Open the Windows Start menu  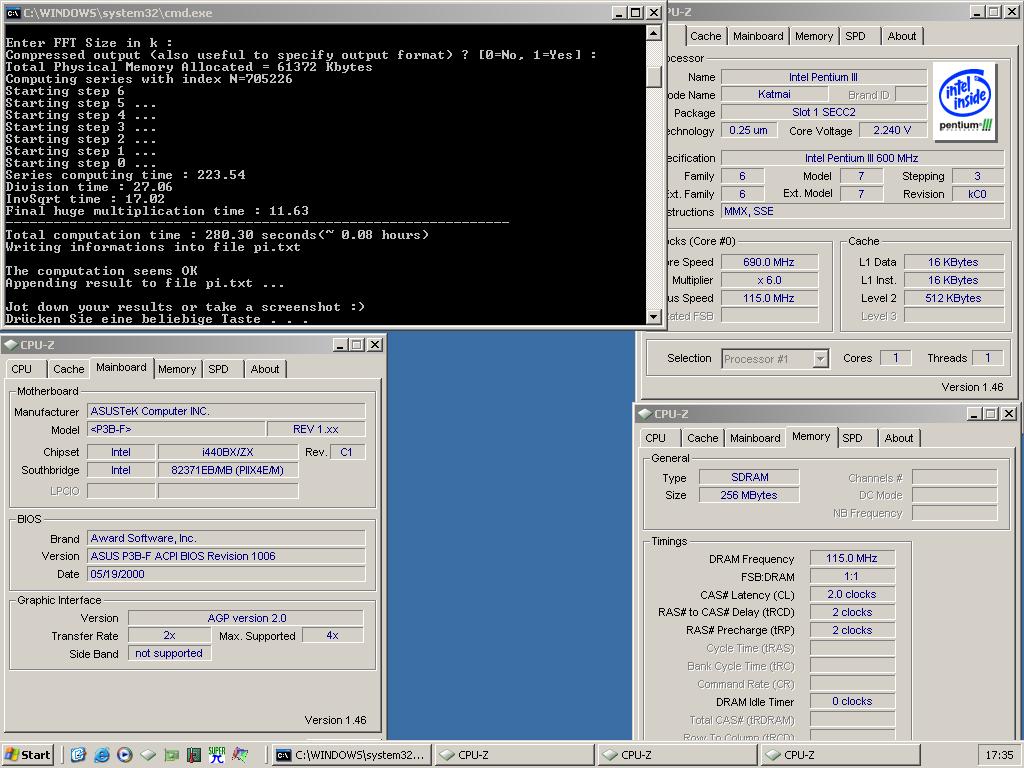click(x=27, y=755)
